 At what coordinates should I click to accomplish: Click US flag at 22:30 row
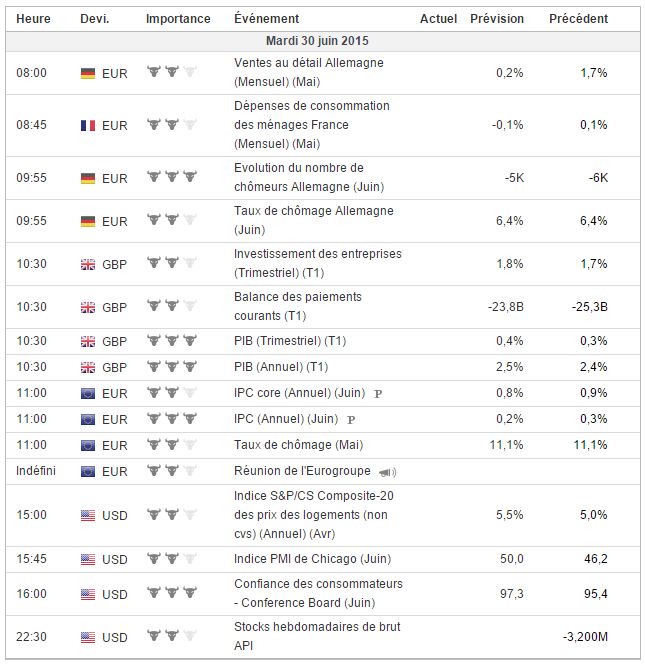tap(87, 637)
